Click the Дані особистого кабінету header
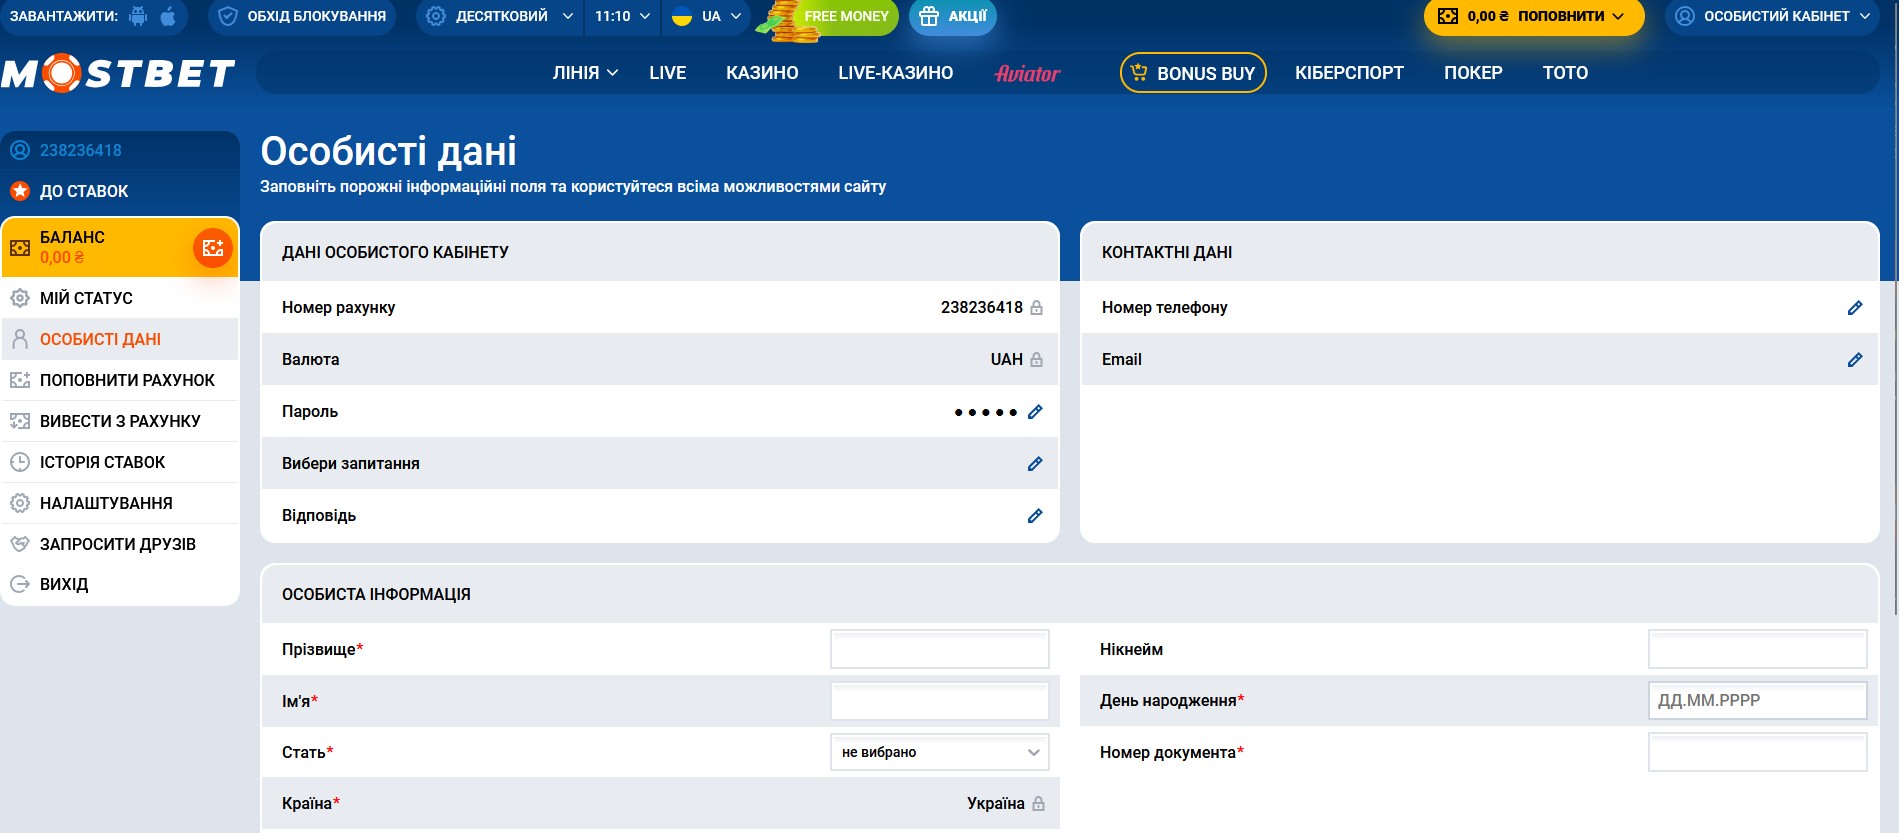The width and height of the screenshot is (1899, 833). point(395,252)
